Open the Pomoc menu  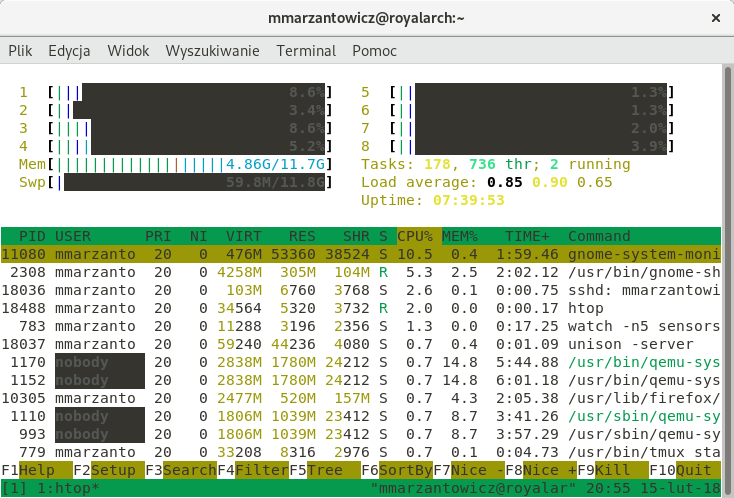pos(374,51)
